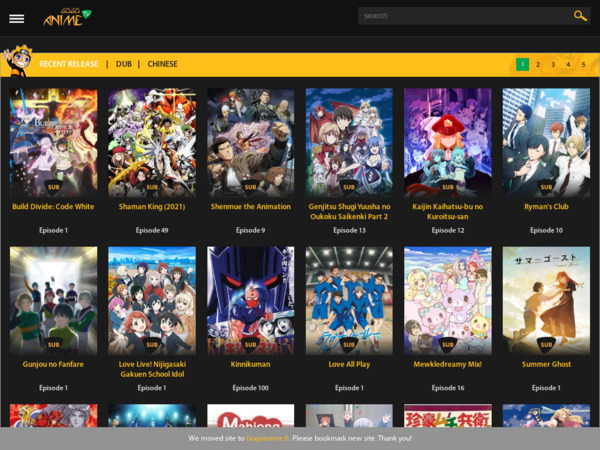Image resolution: width=600 pixels, height=450 pixels.
Task: Click the Naruto mascot icon
Action: coord(18,61)
